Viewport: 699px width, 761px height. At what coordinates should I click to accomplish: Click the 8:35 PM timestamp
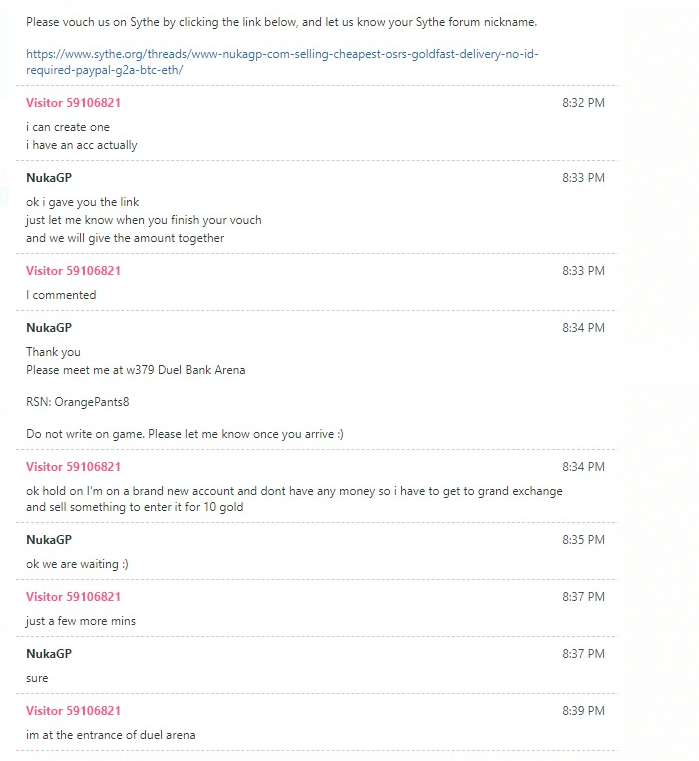click(x=583, y=540)
